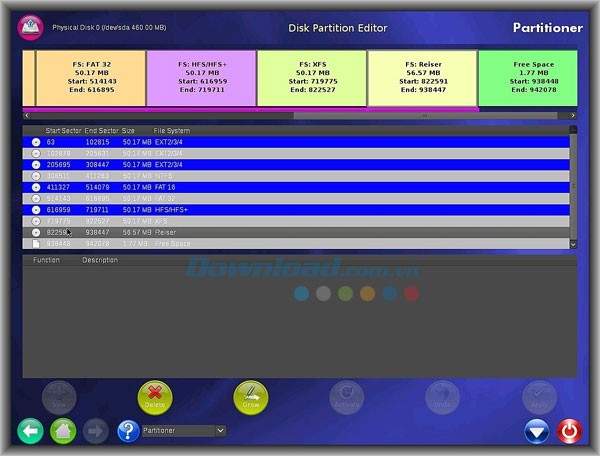600x456 pixels.
Task: Select the FAT 16 partition row
Action: [300, 186]
